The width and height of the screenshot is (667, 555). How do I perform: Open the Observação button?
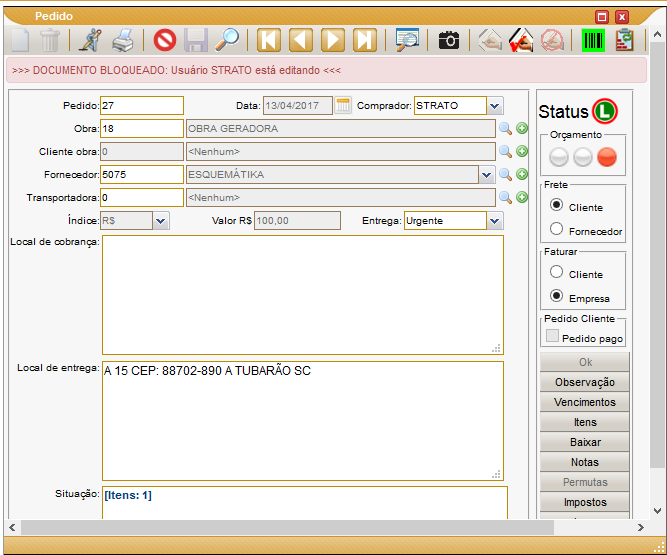(584, 382)
